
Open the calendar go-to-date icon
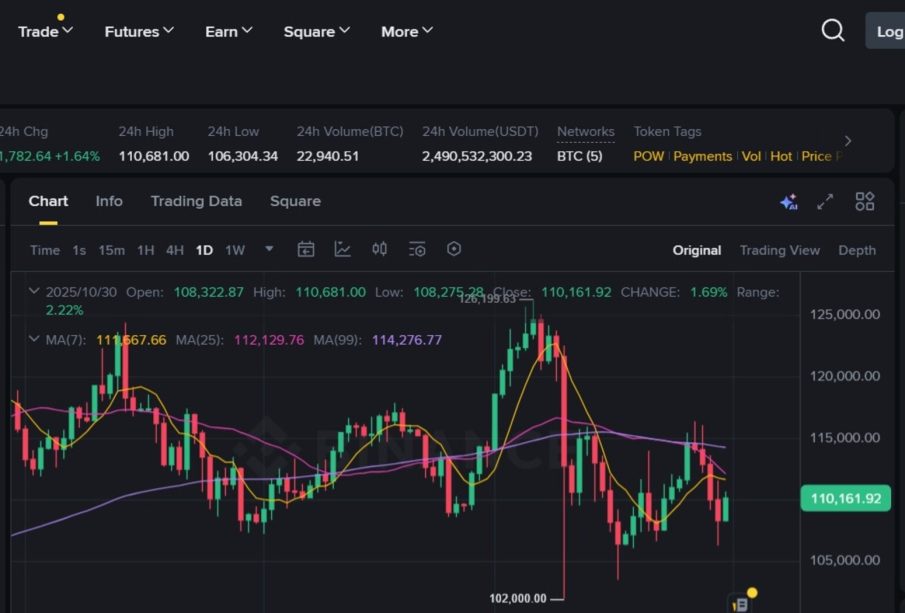coord(306,250)
